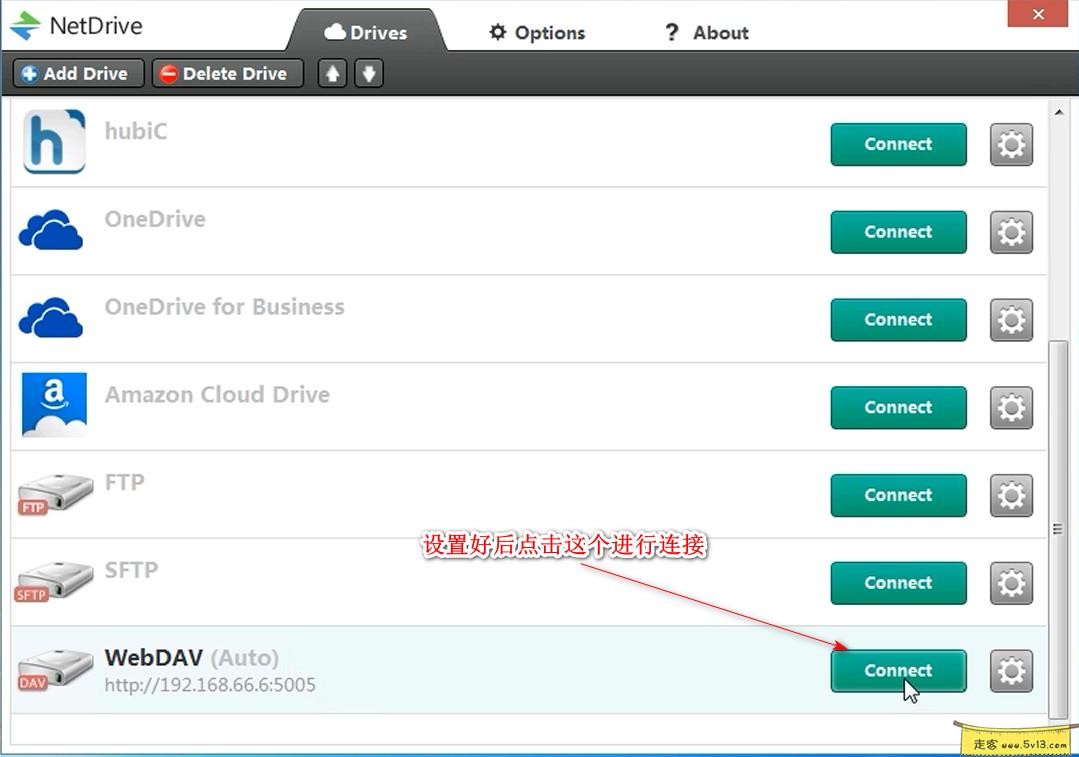Open settings gear for OneDrive
The height and width of the screenshot is (757, 1079).
[x=1011, y=233]
